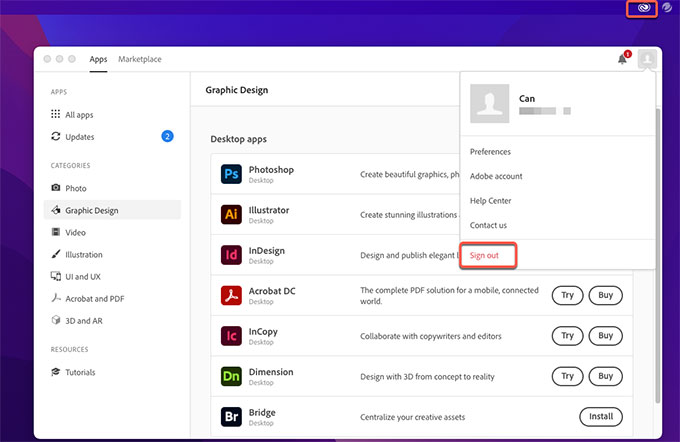Click the Acrobat DC app icon
This screenshot has width=680, height=442.
click(231, 295)
